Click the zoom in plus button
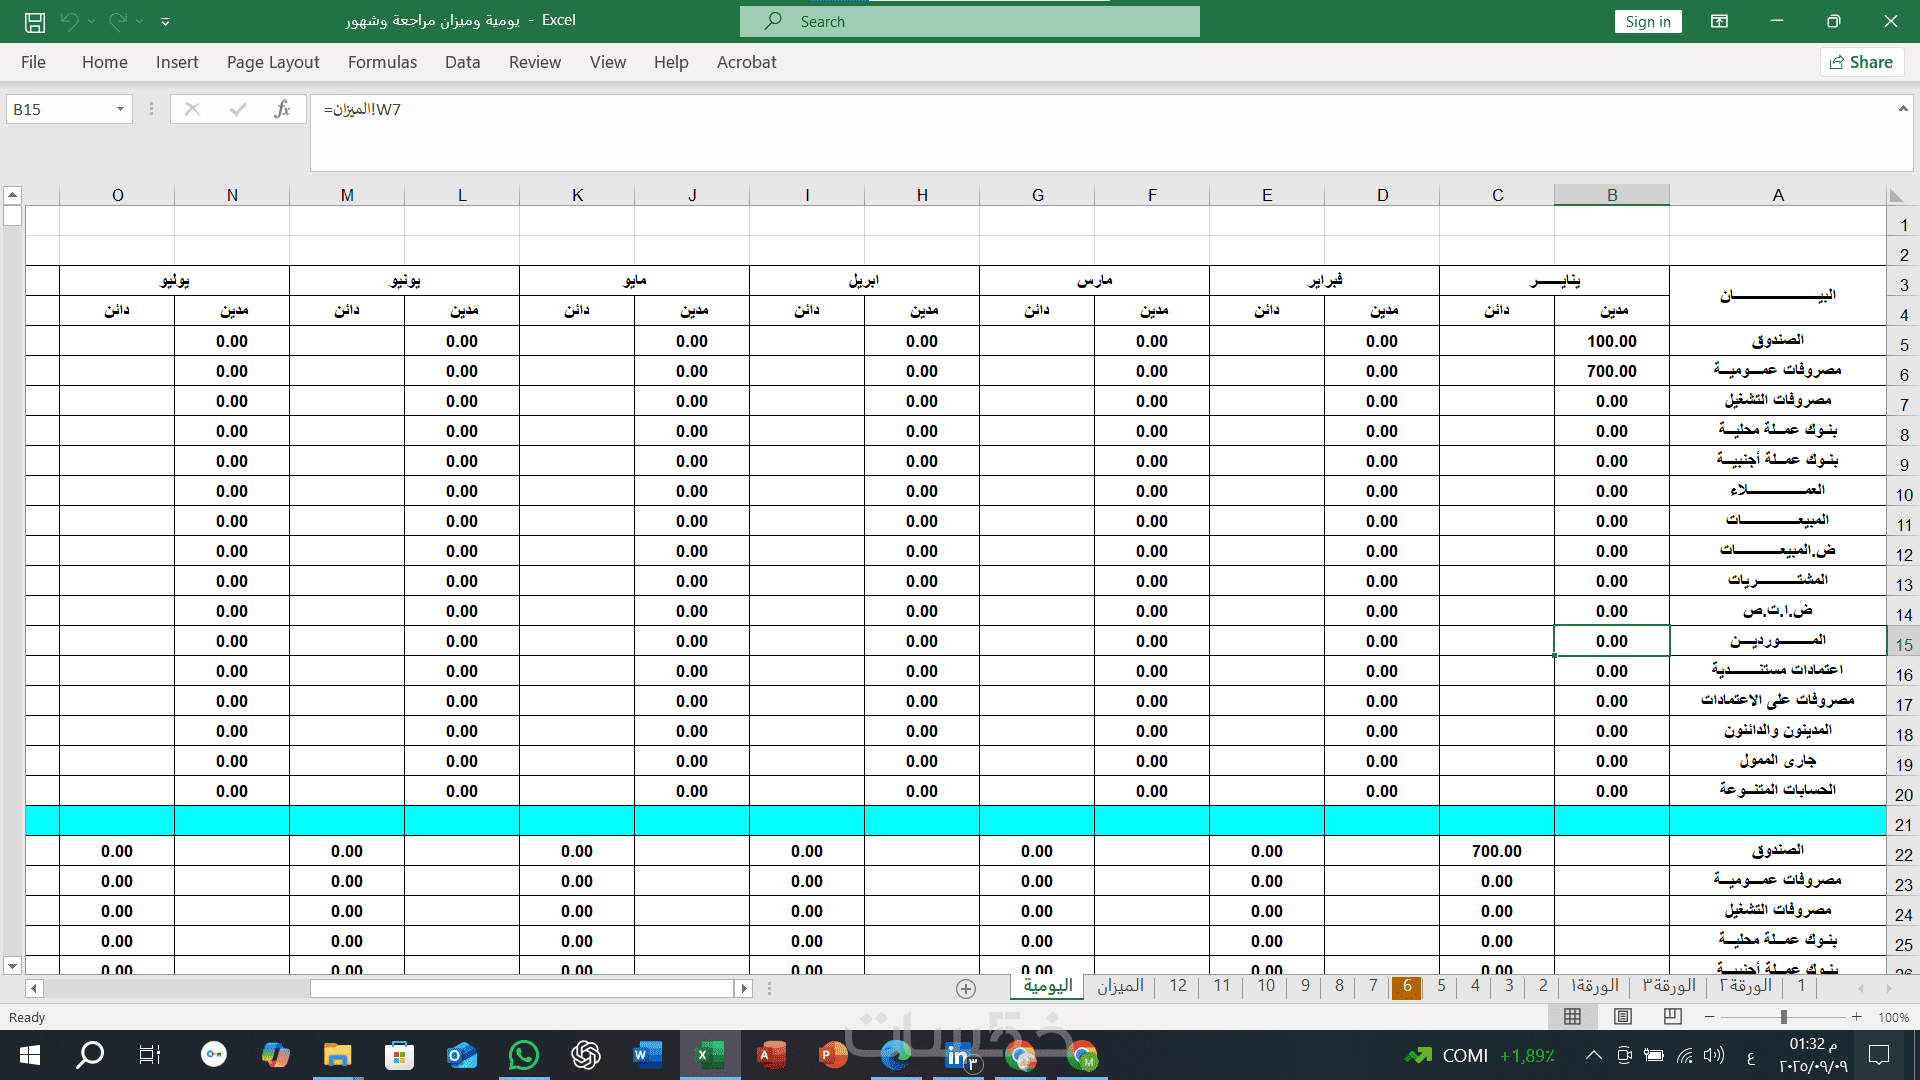This screenshot has height=1080, width=1920. 1856,1017
